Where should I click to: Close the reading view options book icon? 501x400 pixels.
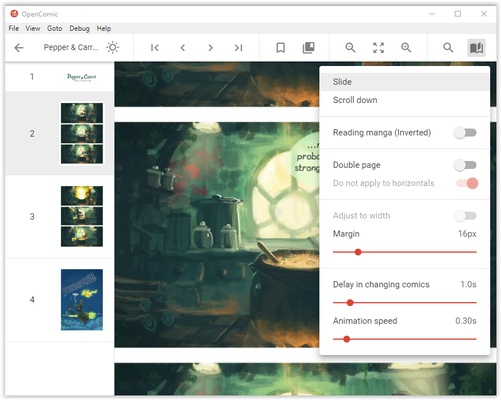tap(476, 48)
